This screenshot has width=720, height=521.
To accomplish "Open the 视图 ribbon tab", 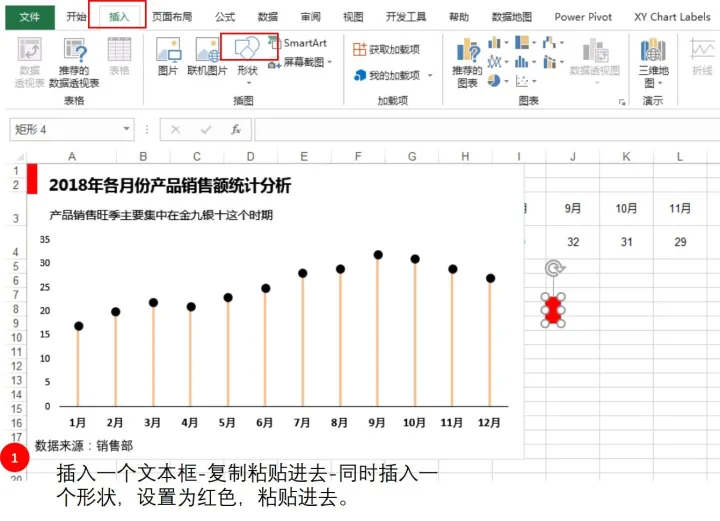I will click(x=353, y=17).
